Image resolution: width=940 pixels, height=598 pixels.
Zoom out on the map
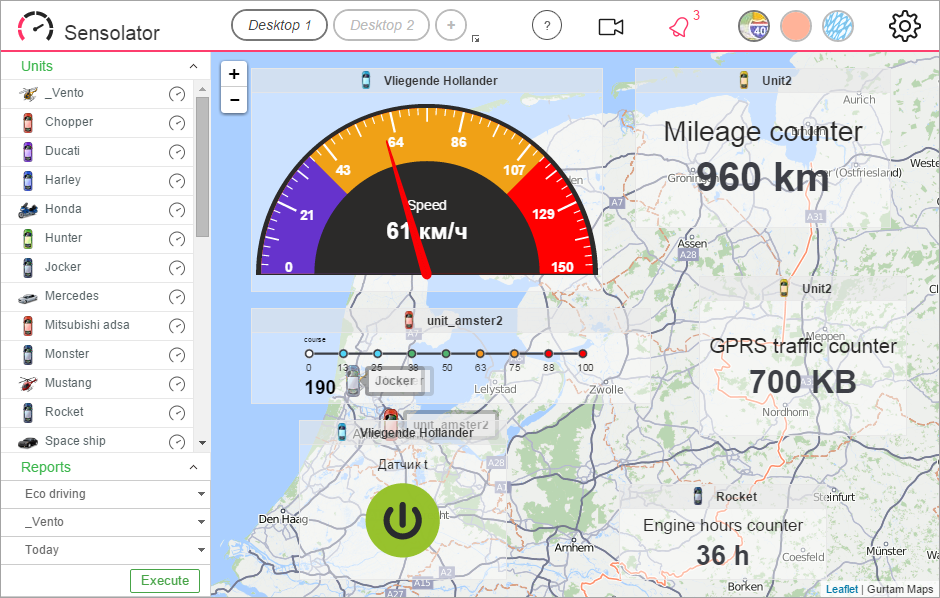pos(234,100)
